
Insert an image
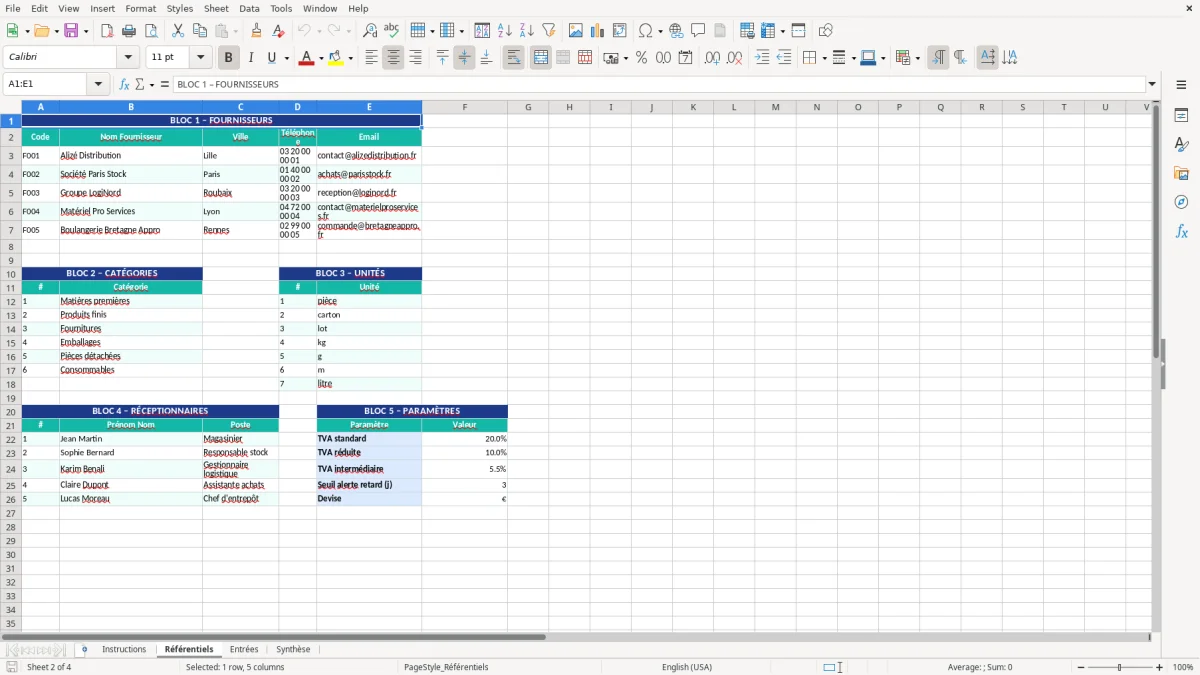point(576,31)
